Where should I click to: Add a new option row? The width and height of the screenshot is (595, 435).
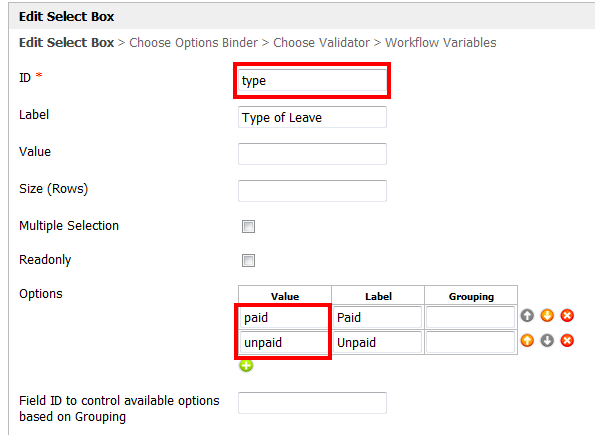point(246,366)
